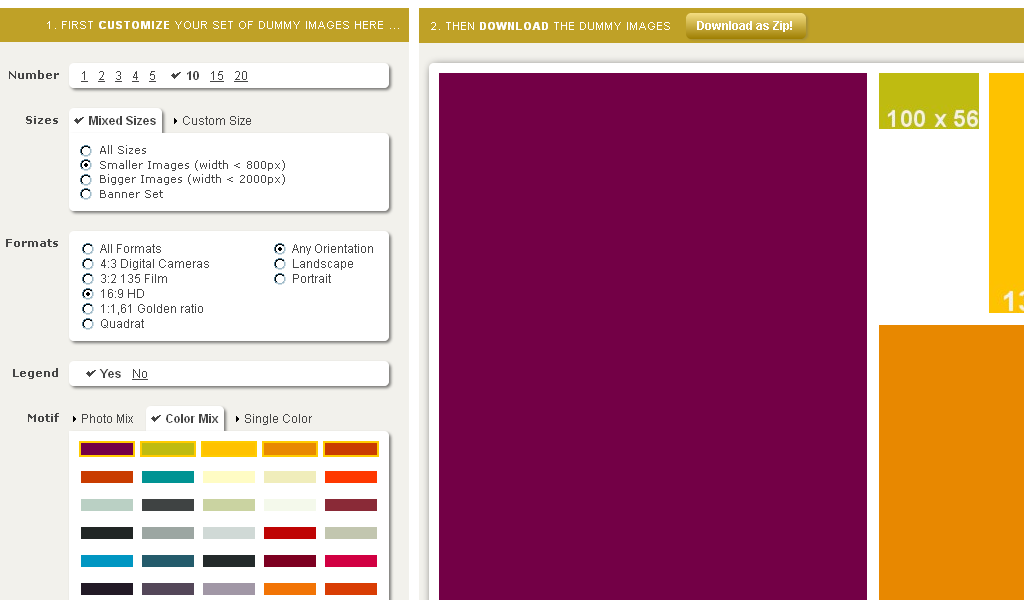Viewport: 1024px width, 600px height.
Task: Set number of images to 1
Action: [x=84, y=76]
